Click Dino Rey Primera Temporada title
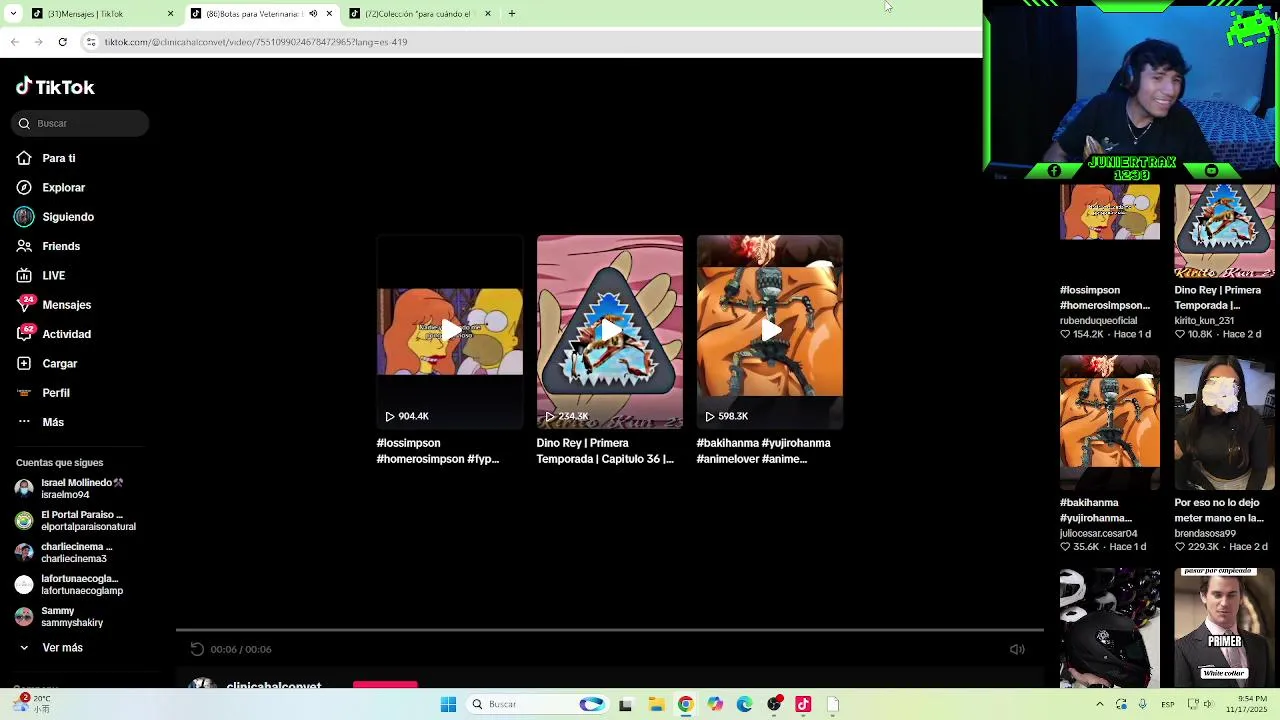The width and height of the screenshot is (1280, 720). (x=605, y=451)
